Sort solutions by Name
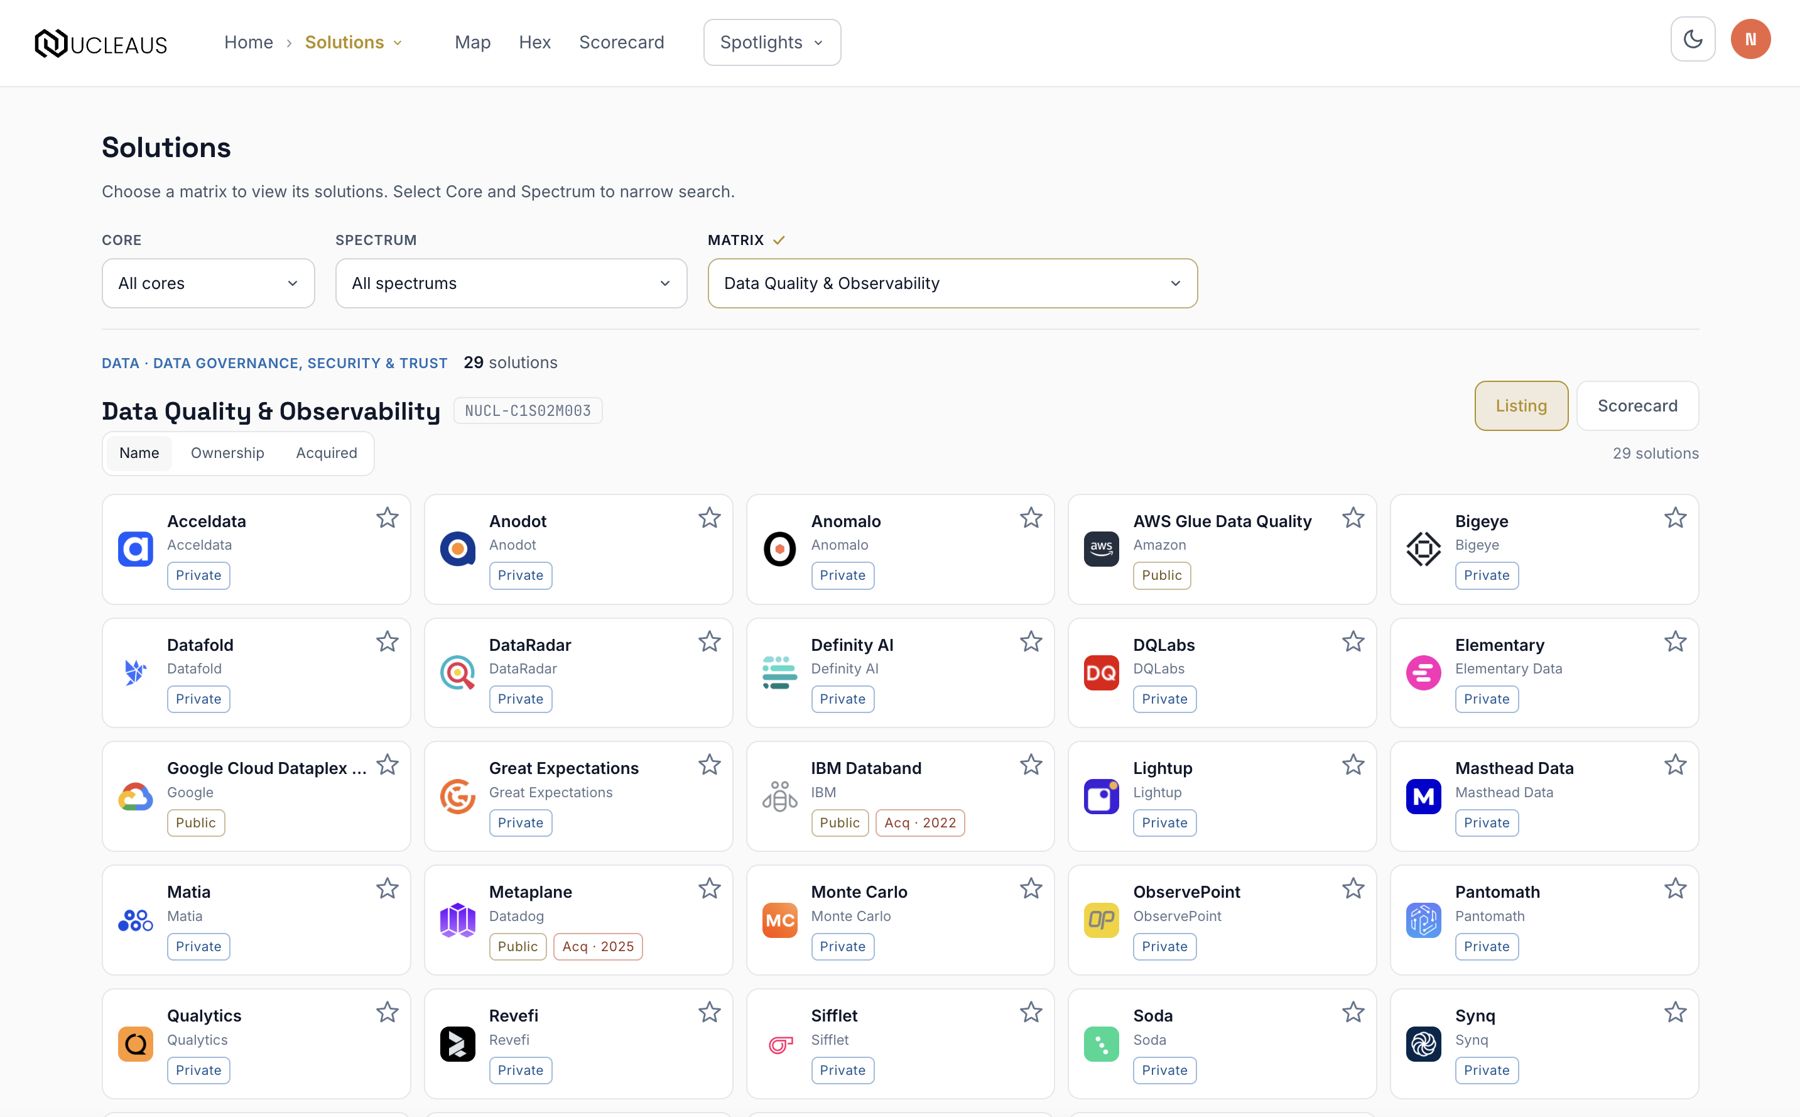The width and height of the screenshot is (1800, 1117). click(139, 454)
